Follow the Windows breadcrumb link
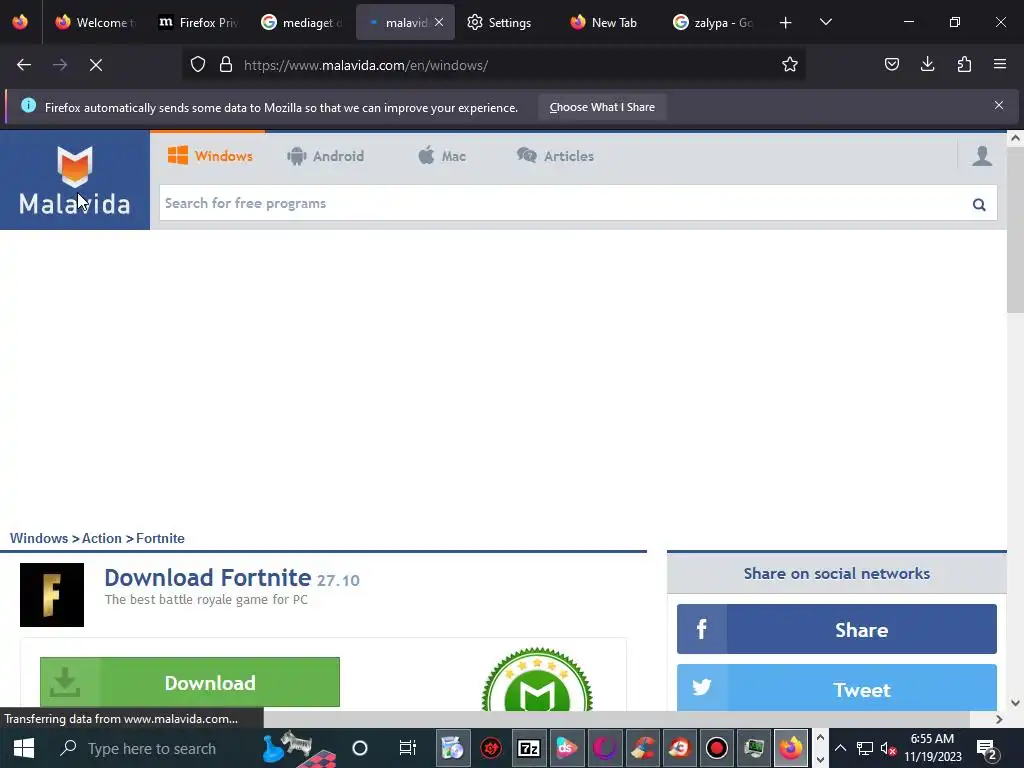This screenshot has height=768, width=1024. [x=39, y=538]
